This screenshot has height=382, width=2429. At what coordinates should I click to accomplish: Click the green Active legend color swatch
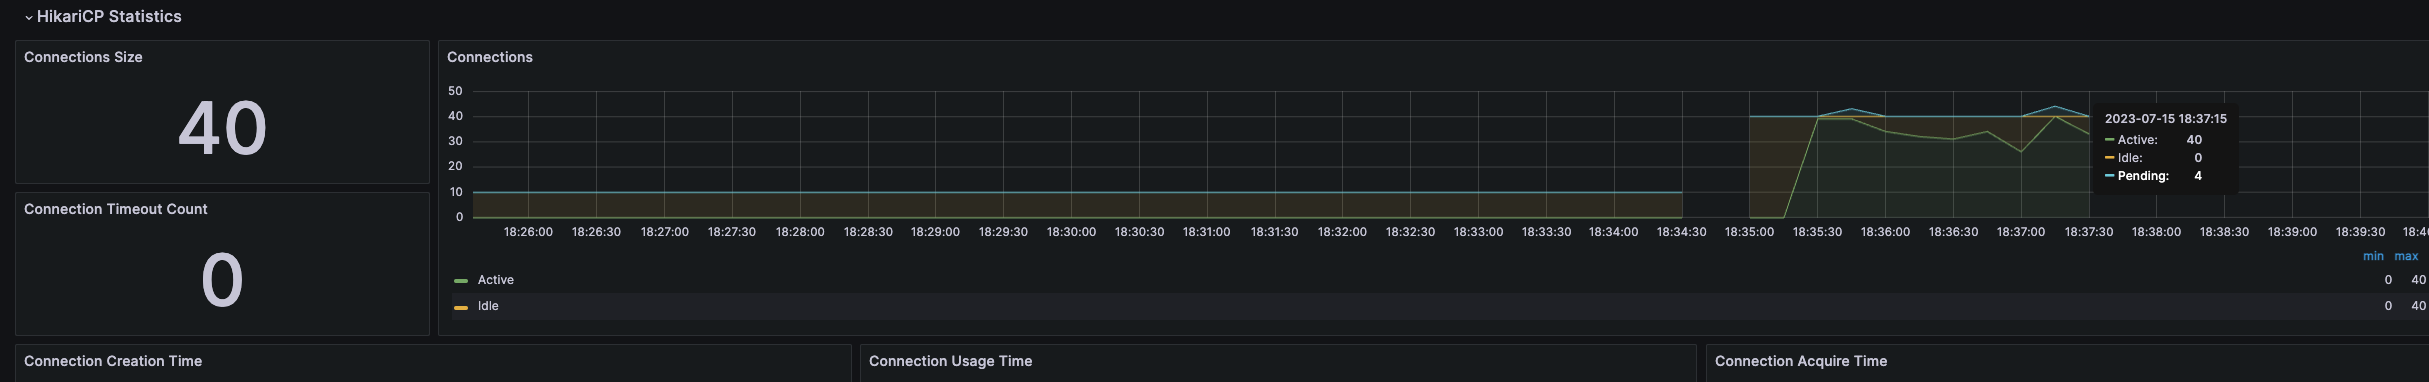(x=461, y=281)
